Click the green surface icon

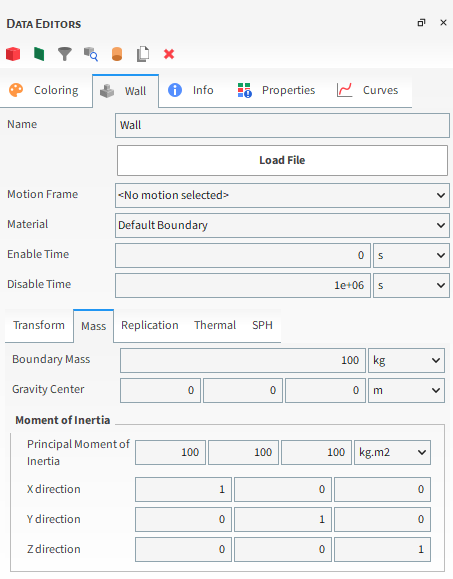[x=39, y=54]
